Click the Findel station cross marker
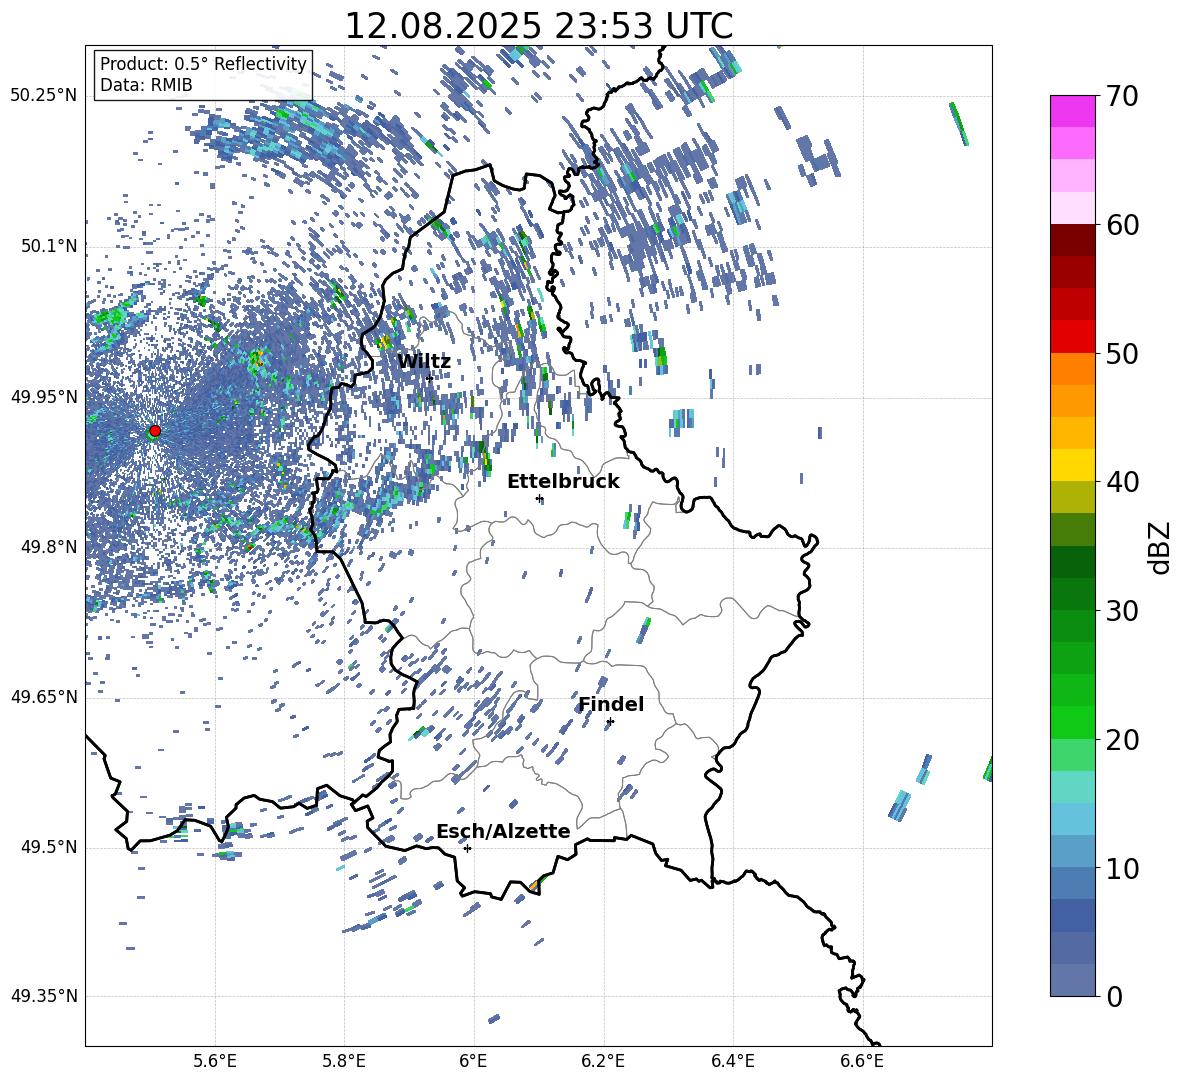The height and width of the screenshot is (1081, 1184). [x=610, y=722]
